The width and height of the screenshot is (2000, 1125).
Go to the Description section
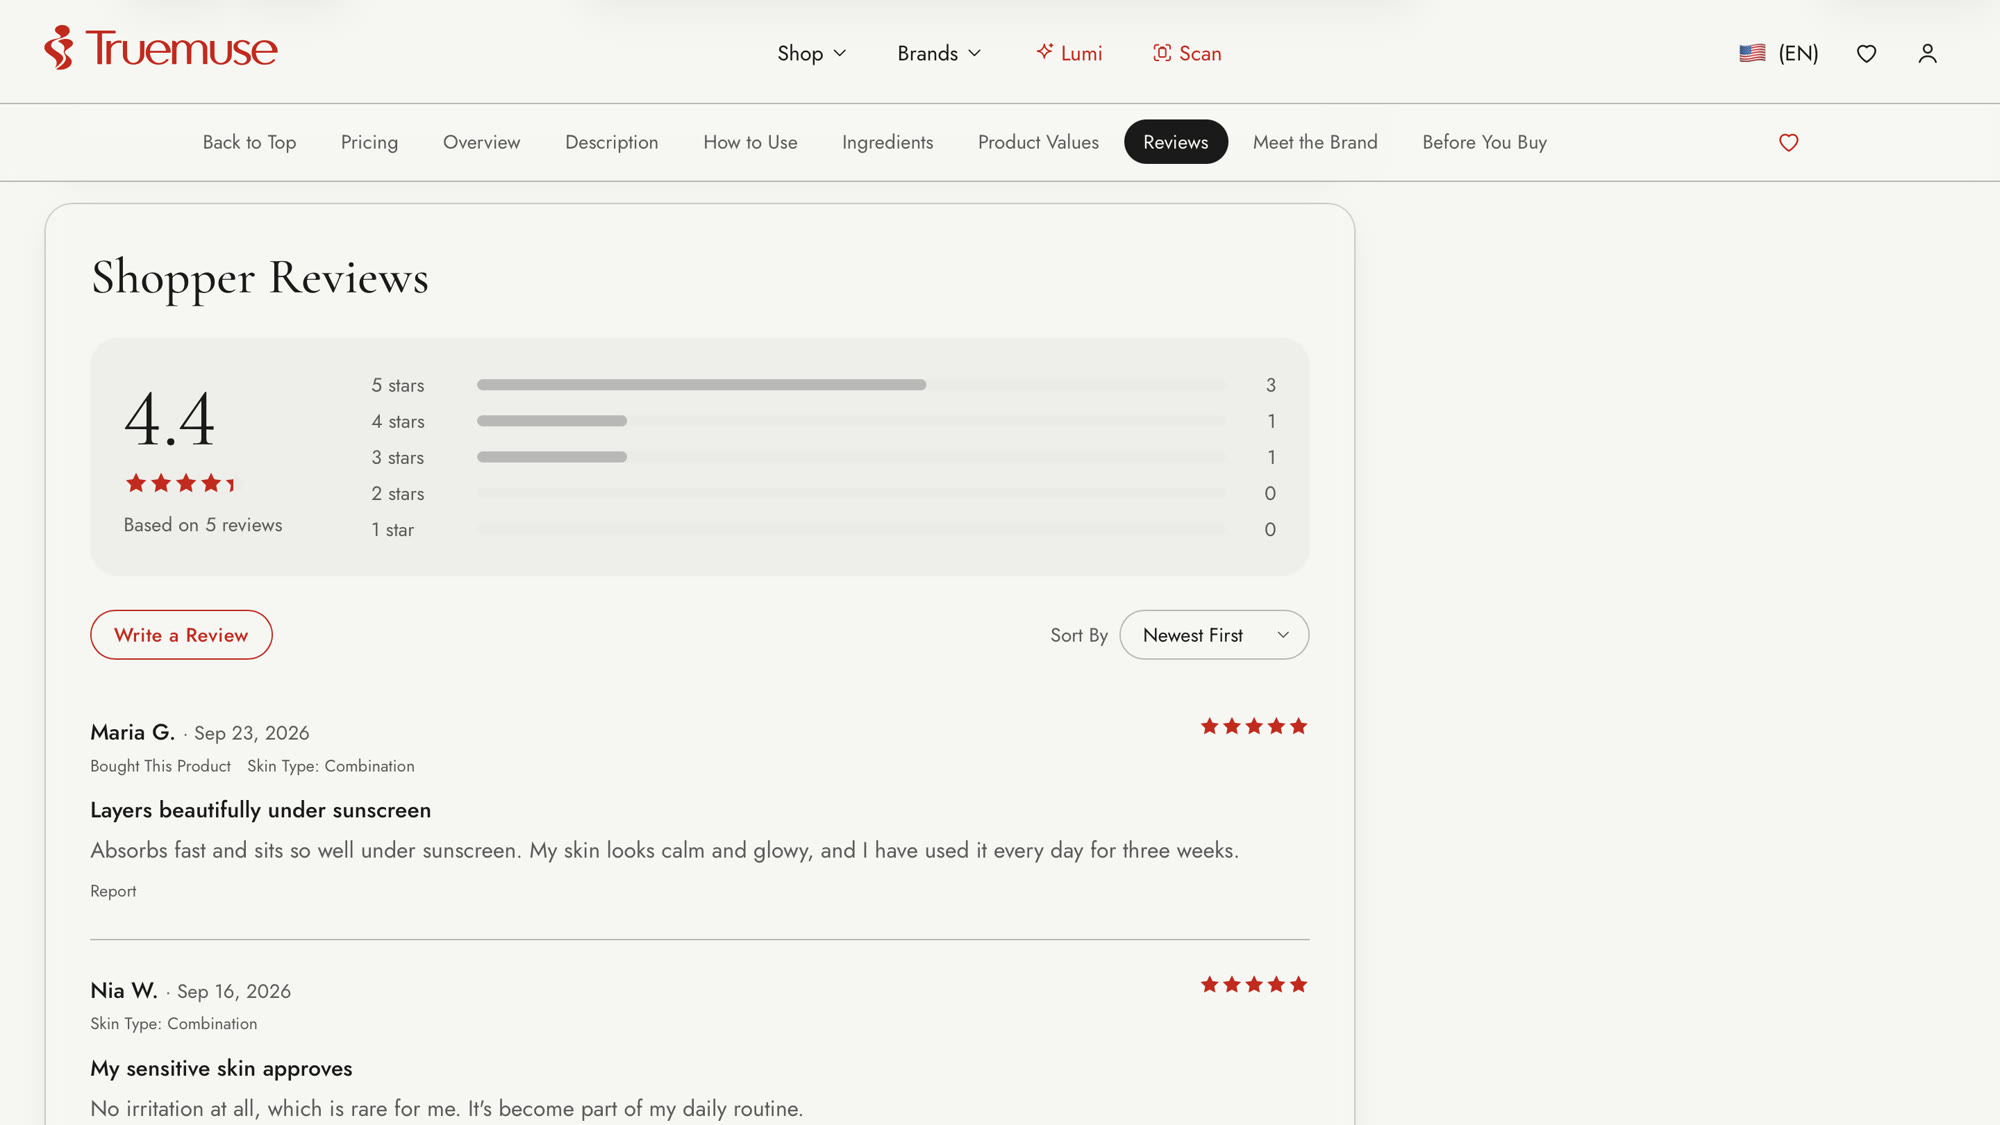(x=611, y=142)
